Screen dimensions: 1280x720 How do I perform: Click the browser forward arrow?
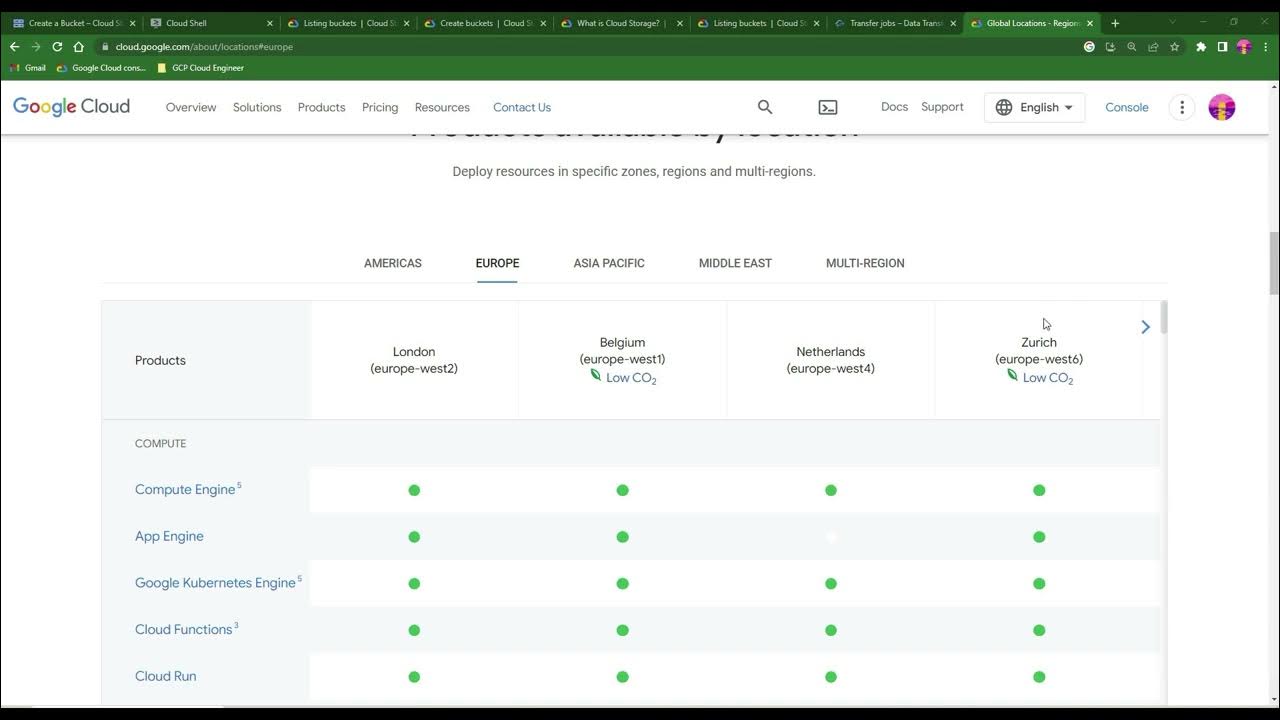coord(36,46)
